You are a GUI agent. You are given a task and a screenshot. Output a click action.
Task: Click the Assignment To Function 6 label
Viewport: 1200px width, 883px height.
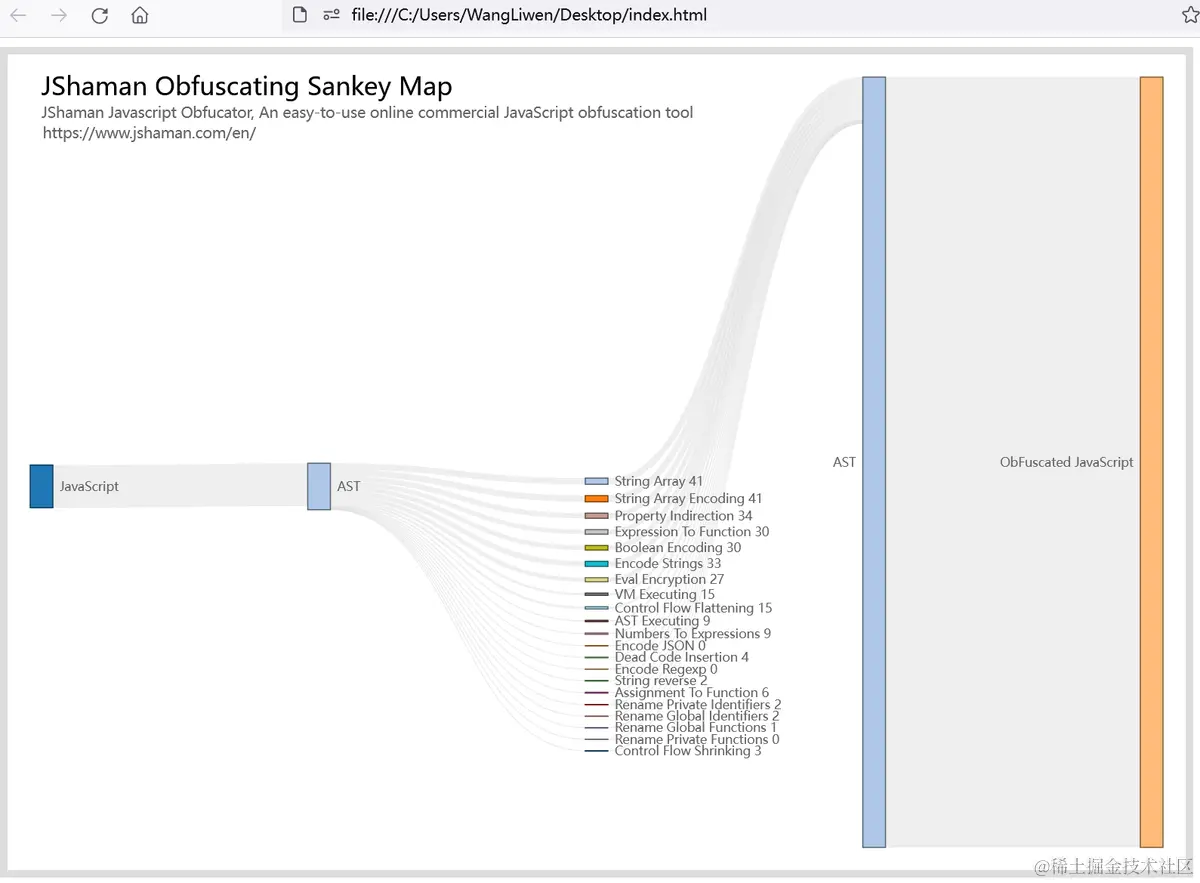coord(691,693)
